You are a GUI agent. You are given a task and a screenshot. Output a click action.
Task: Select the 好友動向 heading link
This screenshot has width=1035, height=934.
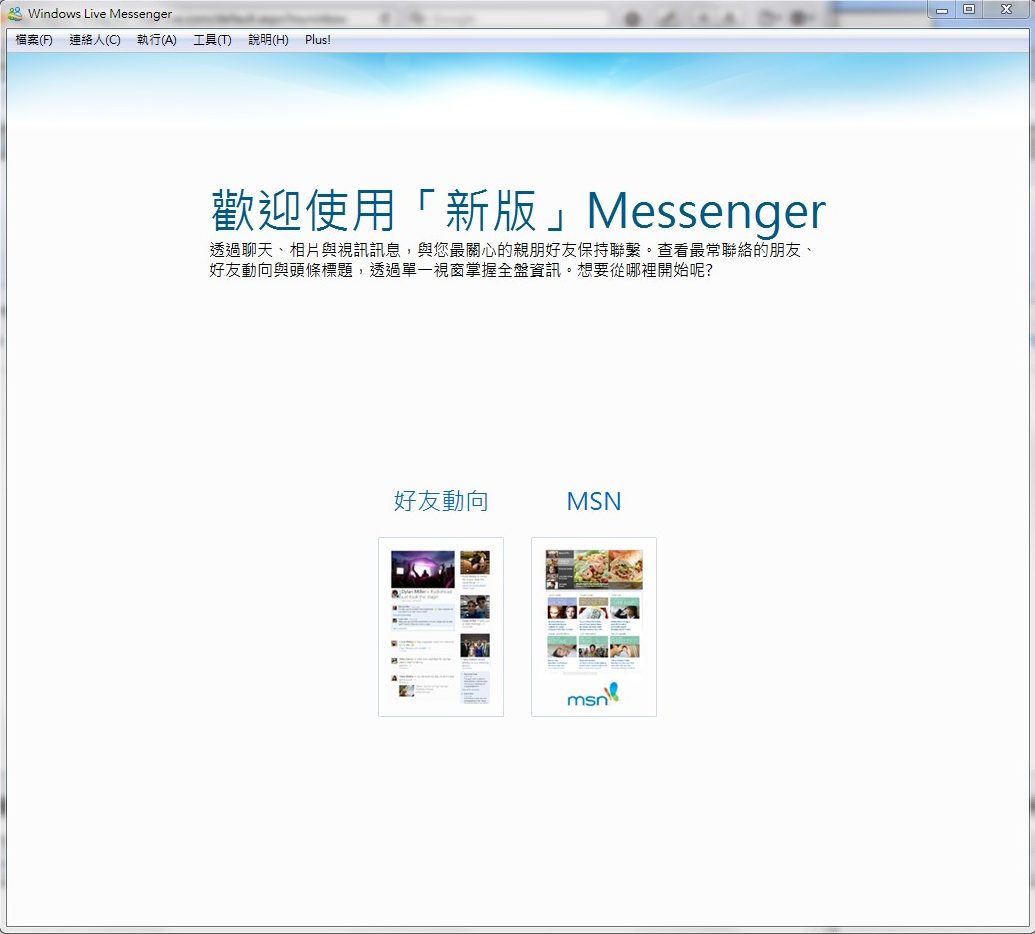coord(441,501)
